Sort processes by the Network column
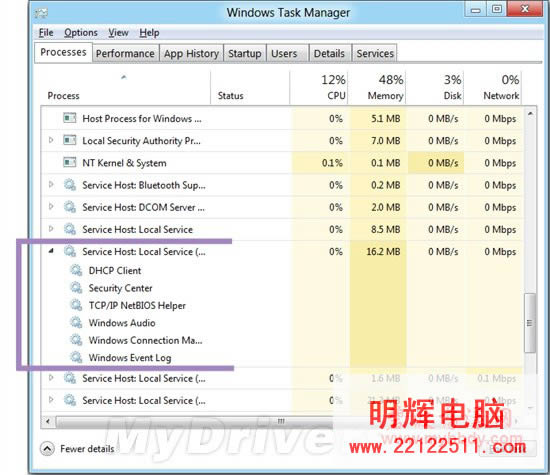 click(x=492, y=88)
